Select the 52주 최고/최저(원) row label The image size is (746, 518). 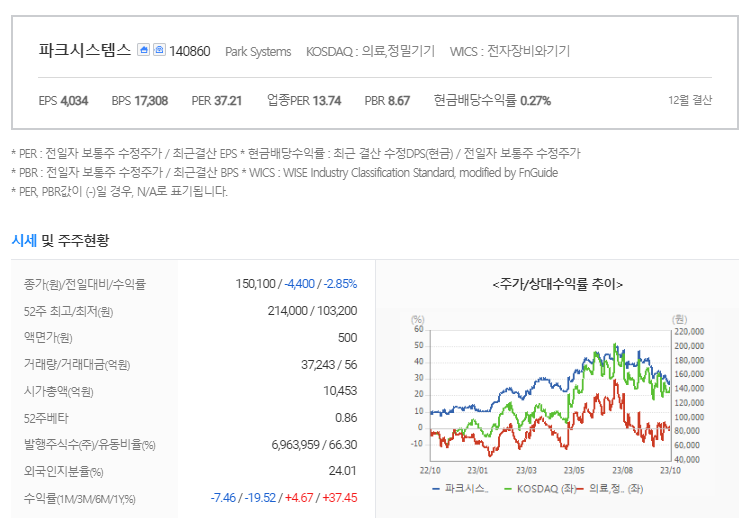click(69, 312)
